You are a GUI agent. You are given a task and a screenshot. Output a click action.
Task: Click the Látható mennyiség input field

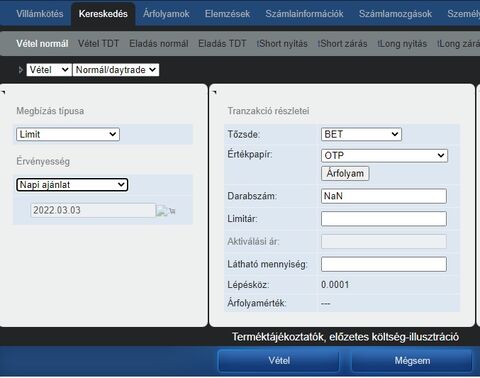[384, 264]
